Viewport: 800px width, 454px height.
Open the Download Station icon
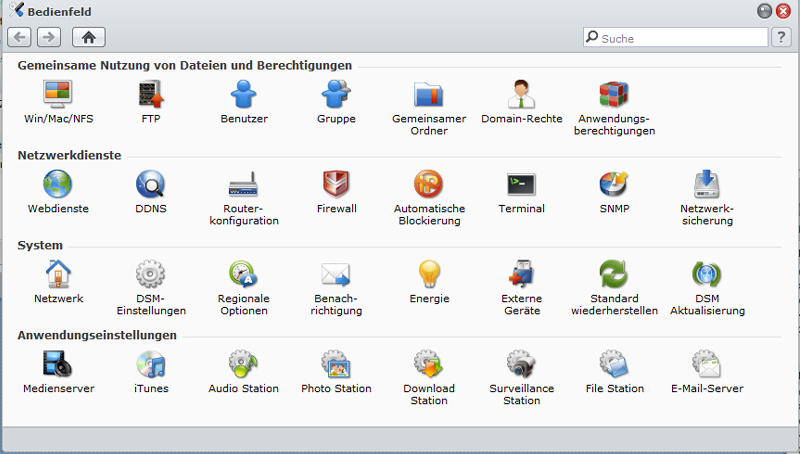click(429, 364)
